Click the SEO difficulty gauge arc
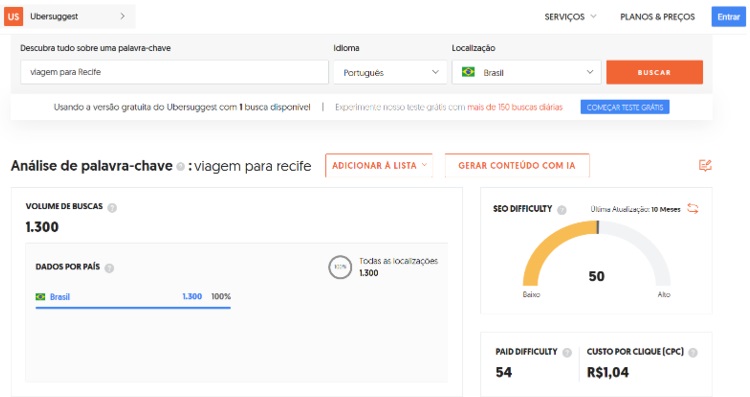 tap(596, 253)
